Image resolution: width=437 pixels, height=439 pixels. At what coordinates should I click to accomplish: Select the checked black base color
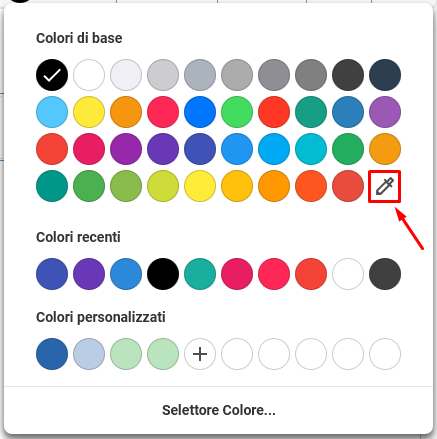pos(52,75)
